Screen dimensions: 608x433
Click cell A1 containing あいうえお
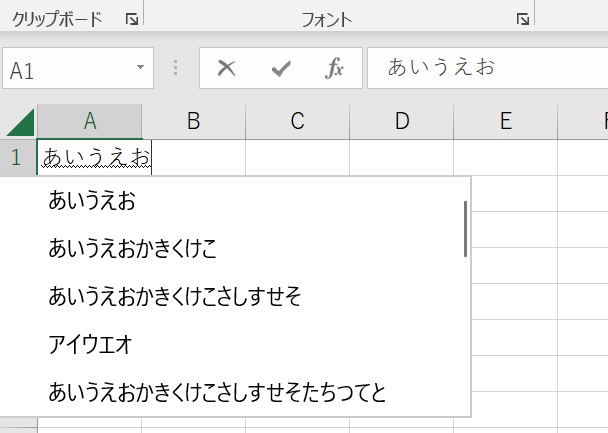click(95, 157)
